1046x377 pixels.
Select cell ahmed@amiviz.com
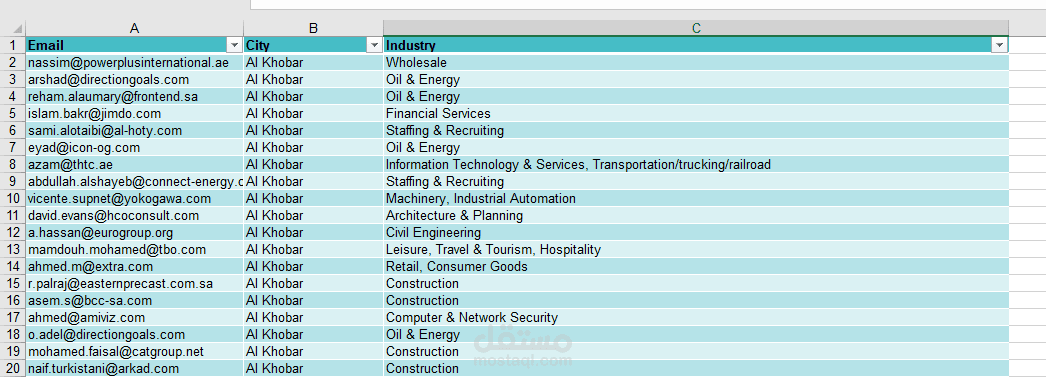pos(135,318)
